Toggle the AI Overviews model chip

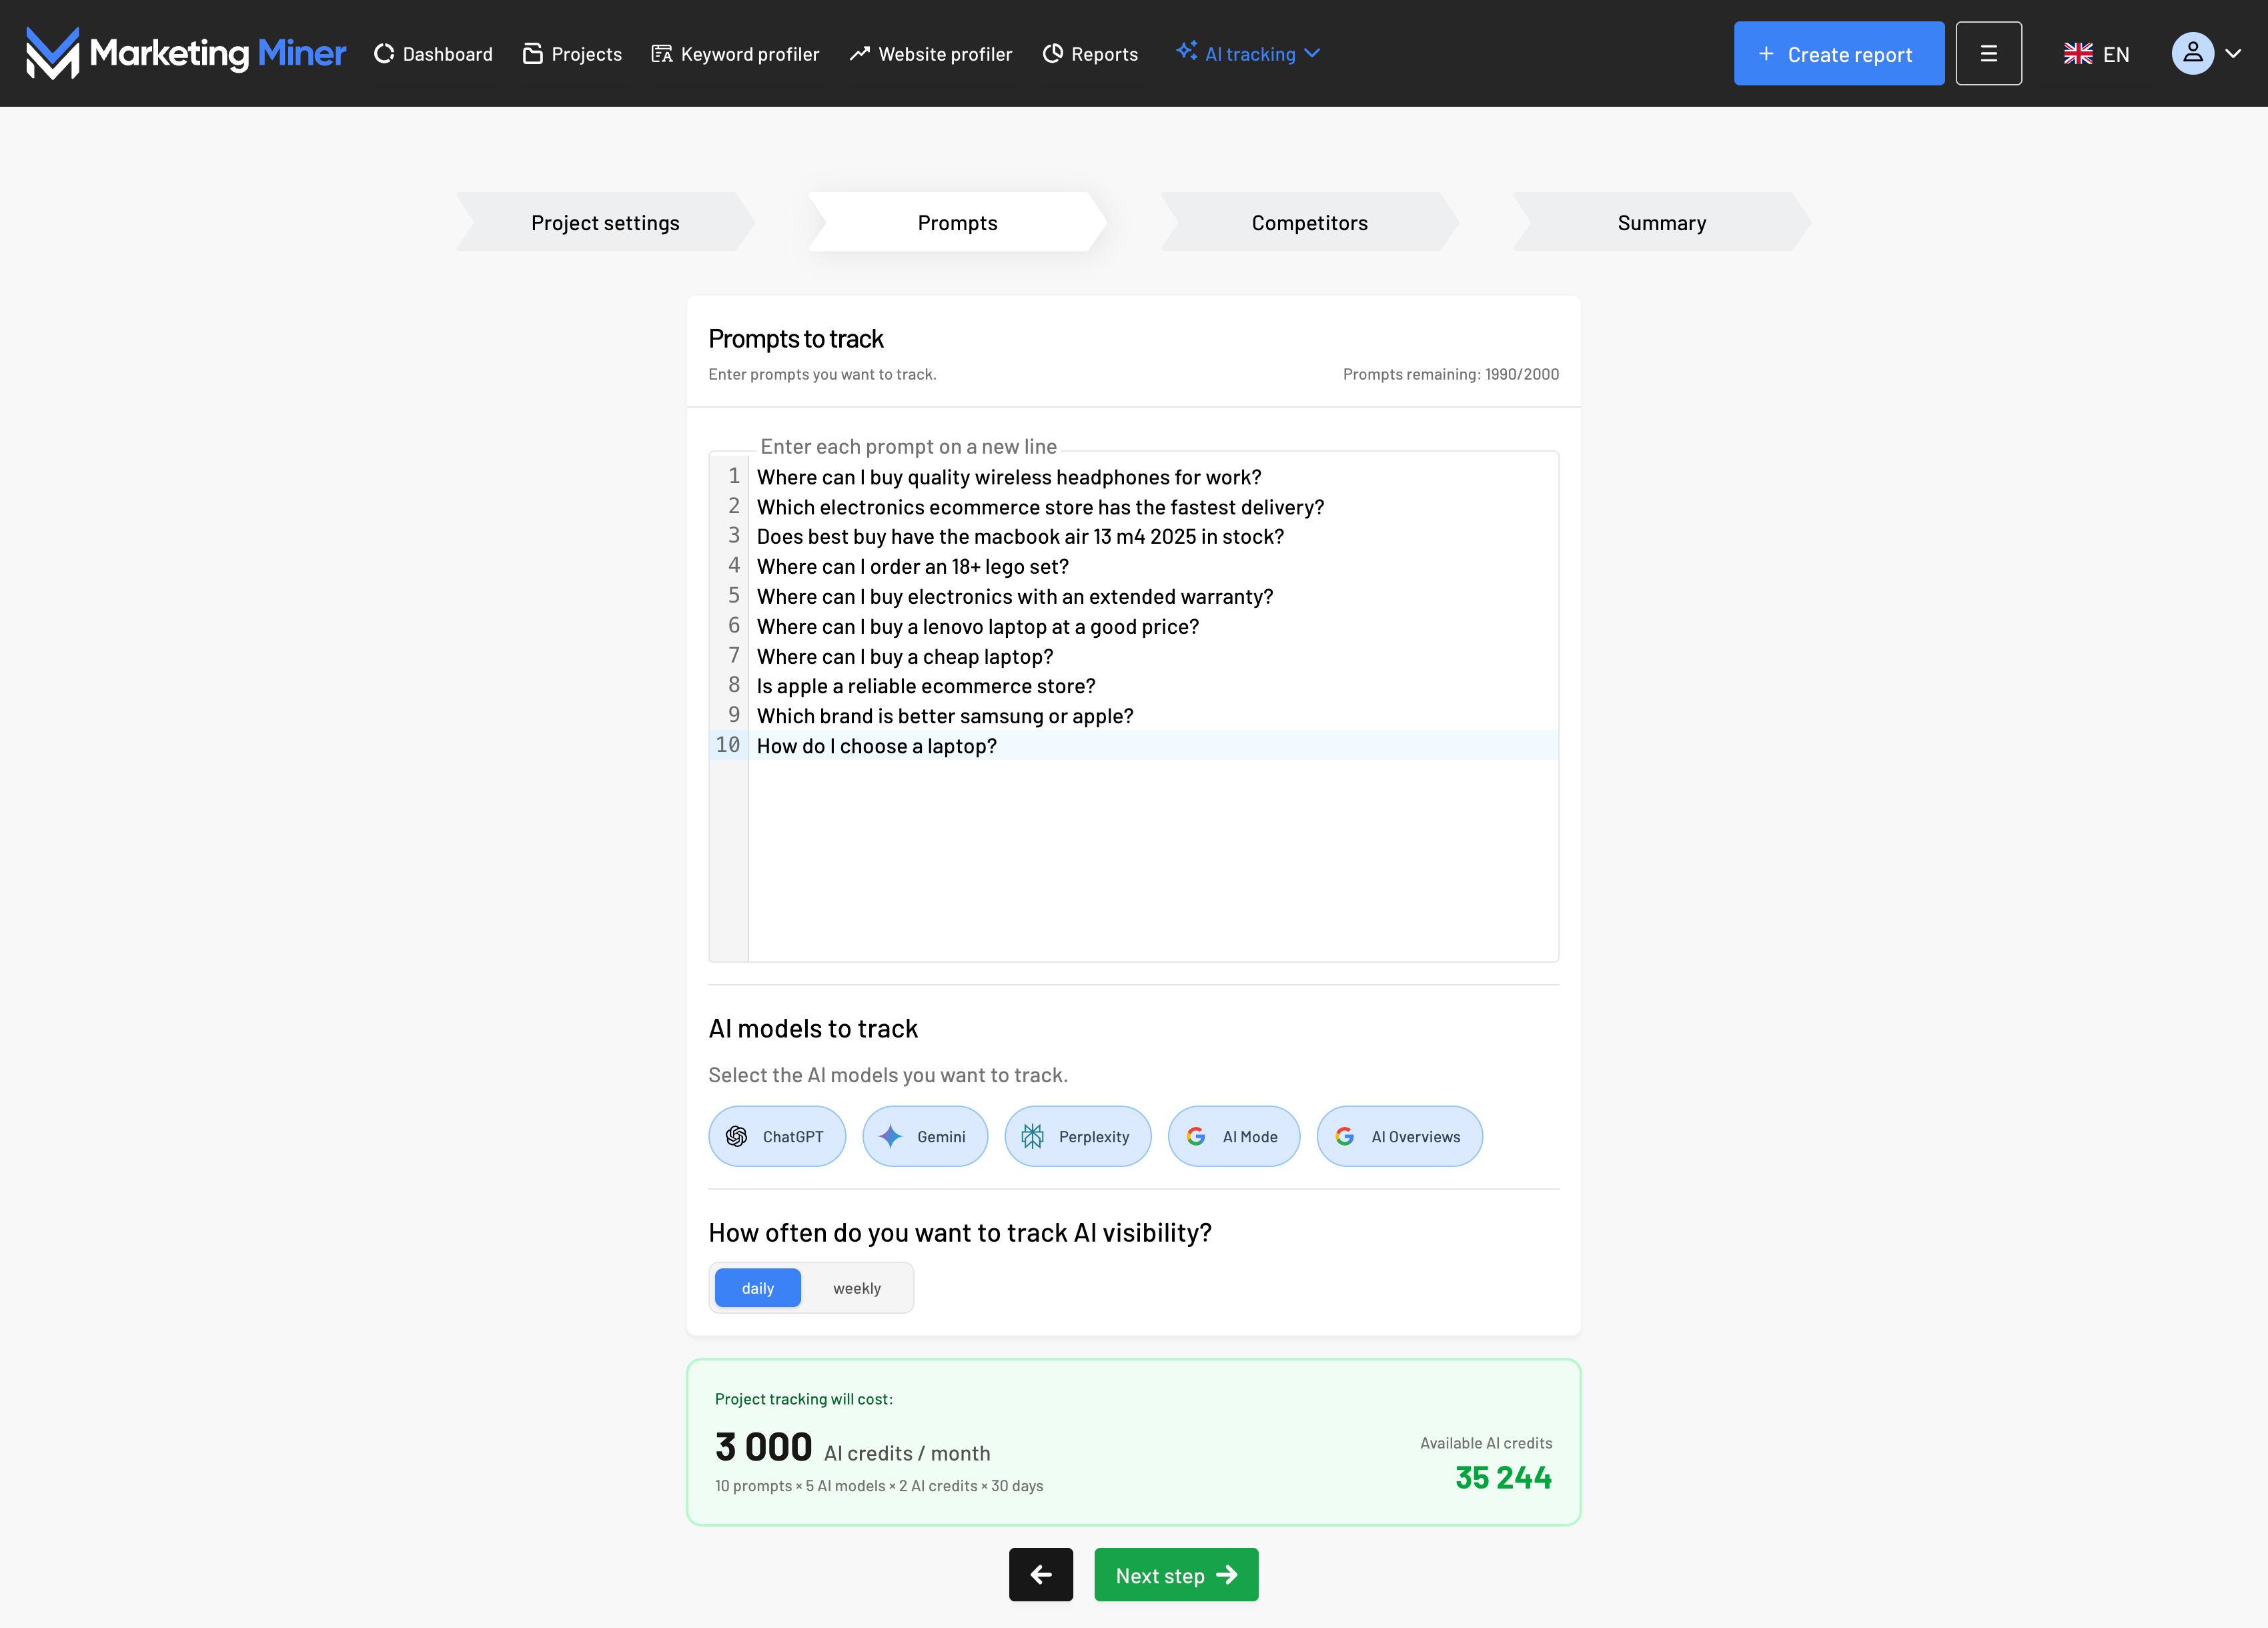[1399, 1136]
